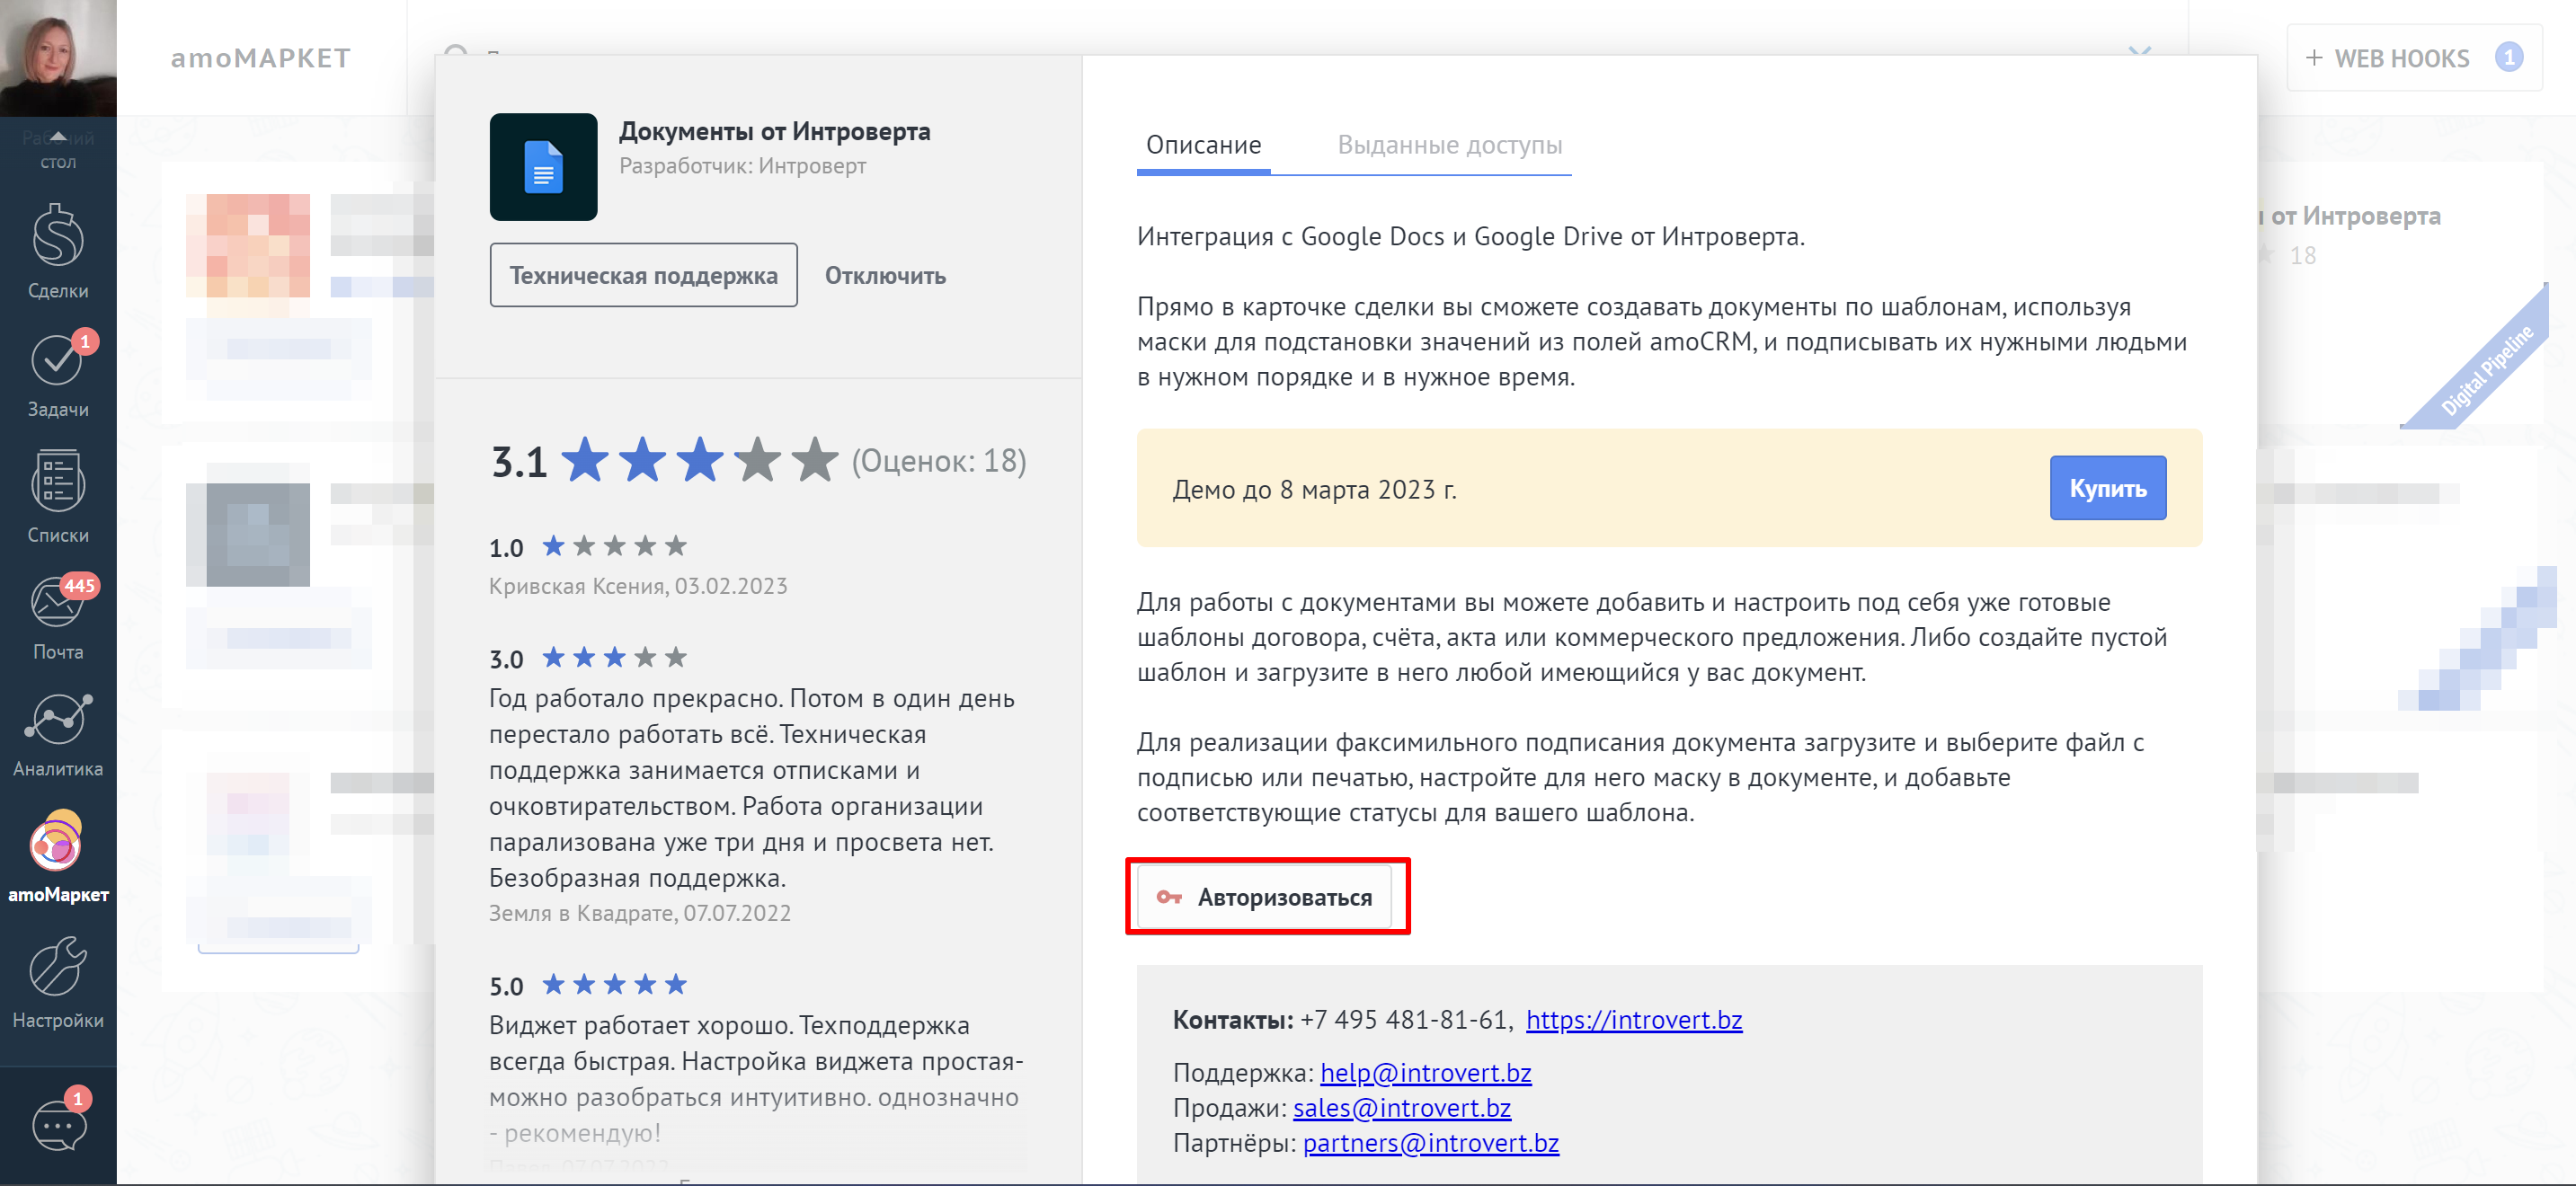
Task: Click the Демо до 8 марта 2023 г. text
Action: click(x=1314, y=490)
